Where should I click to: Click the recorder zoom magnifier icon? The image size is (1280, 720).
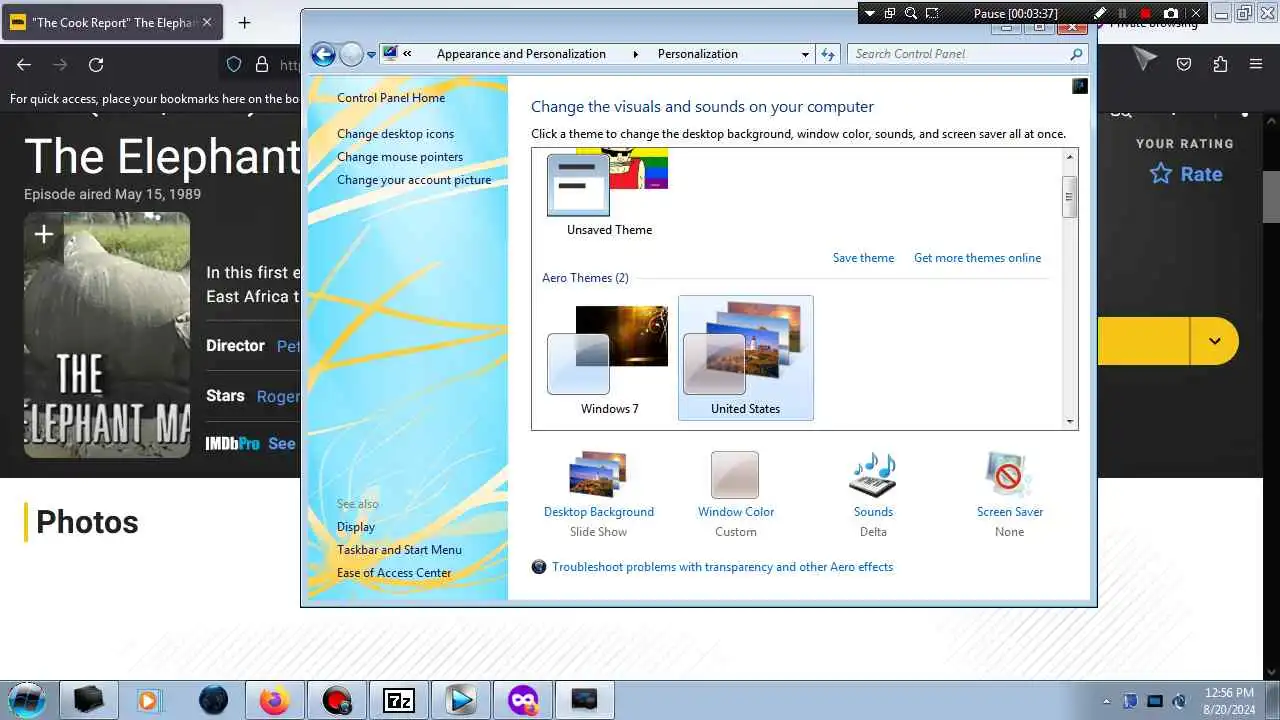[x=911, y=13]
